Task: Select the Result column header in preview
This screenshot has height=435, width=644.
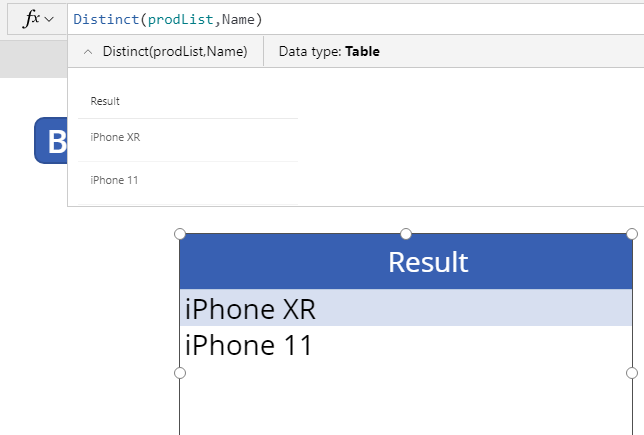Action: tap(105, 101)
